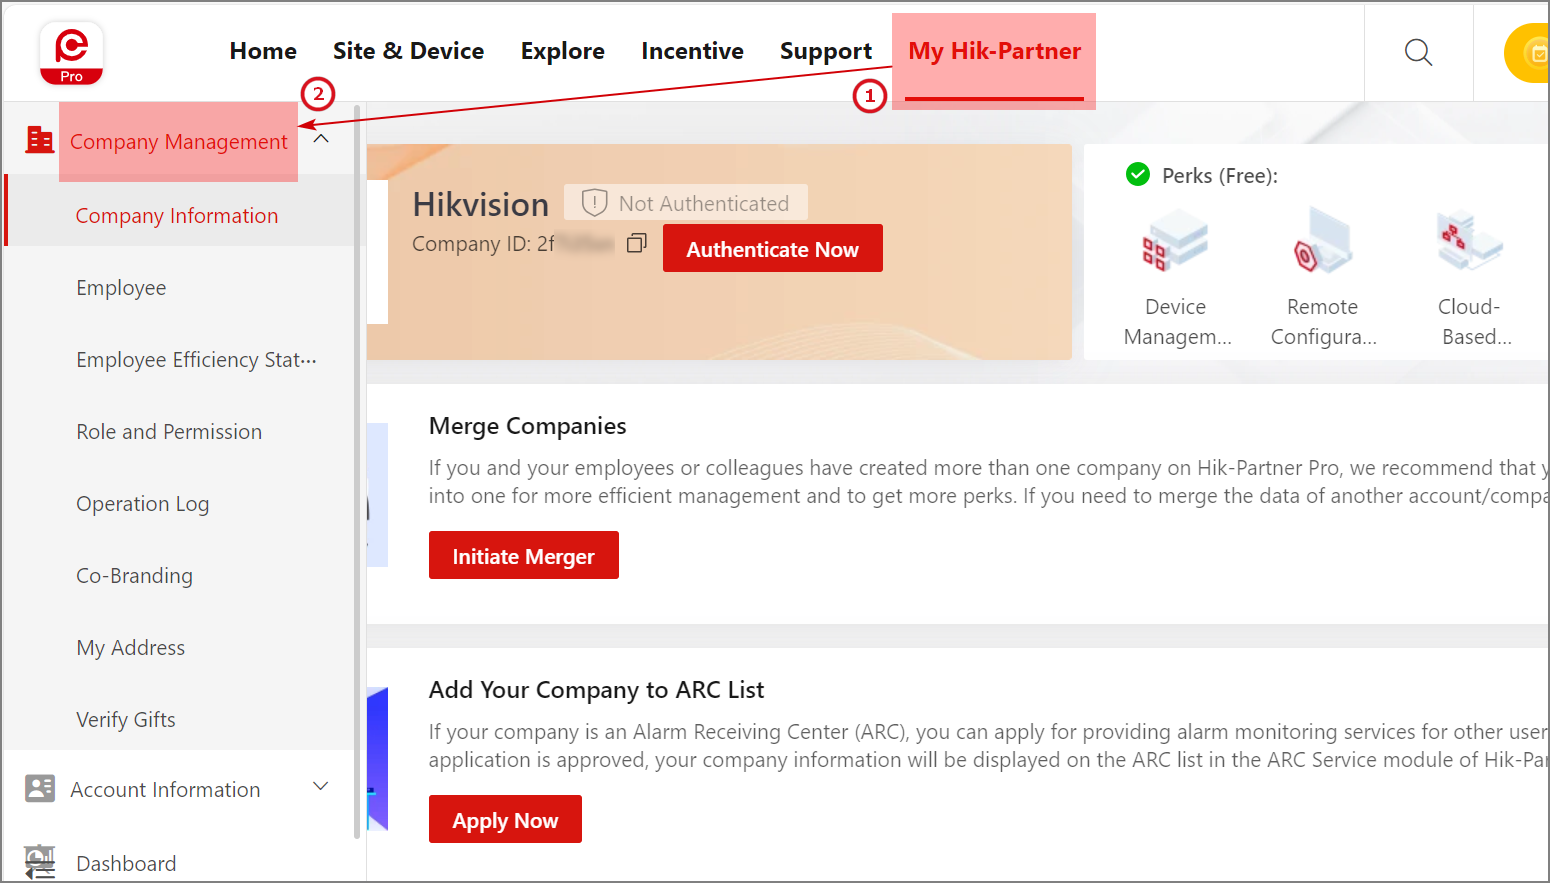Click the yellow circular icon at top right
Viewport: 1550px width, 883px height.
(1529, 53)
